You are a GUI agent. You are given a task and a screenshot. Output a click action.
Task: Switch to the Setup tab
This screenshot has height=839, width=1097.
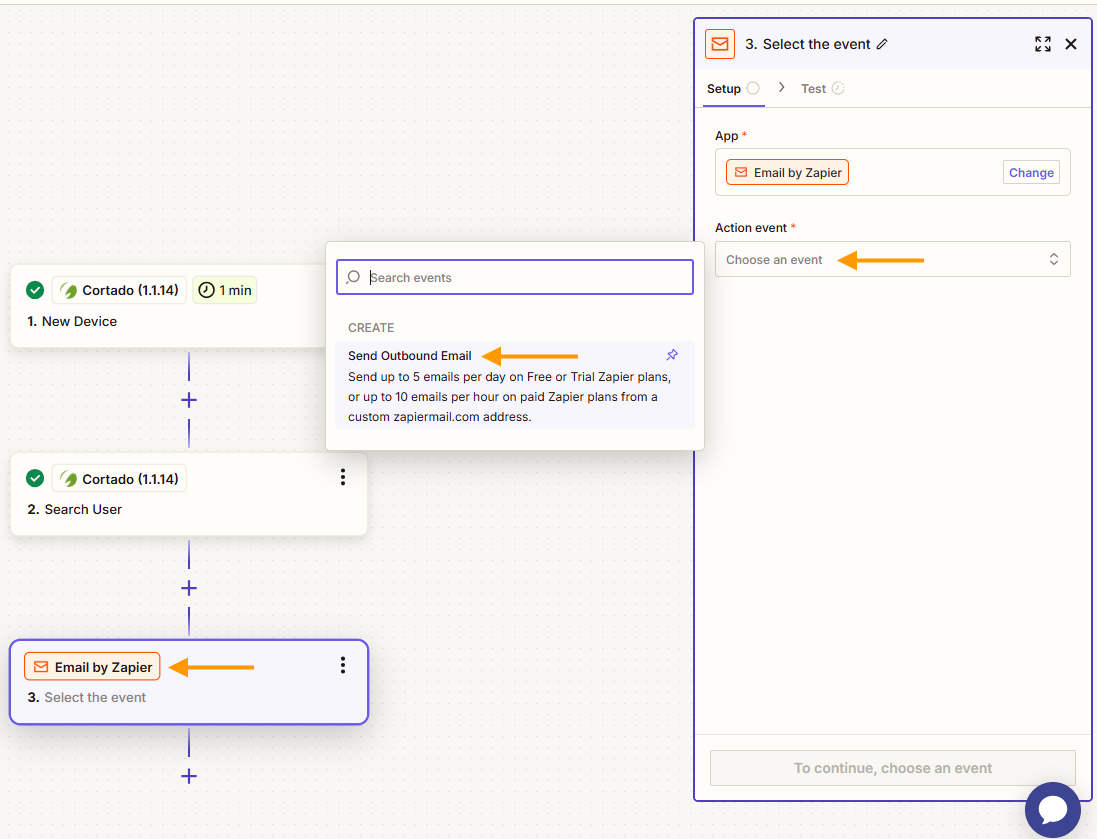[732, 89]
